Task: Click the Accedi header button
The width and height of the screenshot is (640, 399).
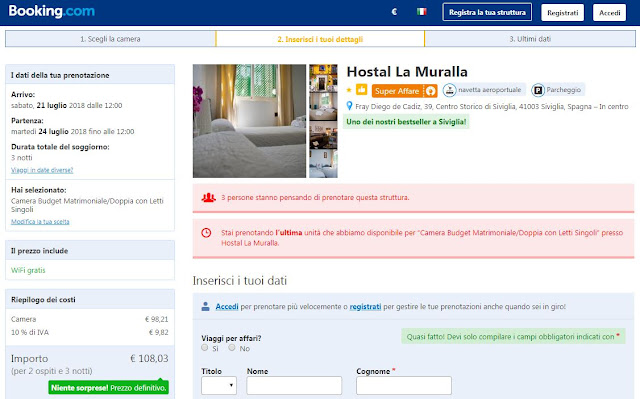Action: coord(609,13)
